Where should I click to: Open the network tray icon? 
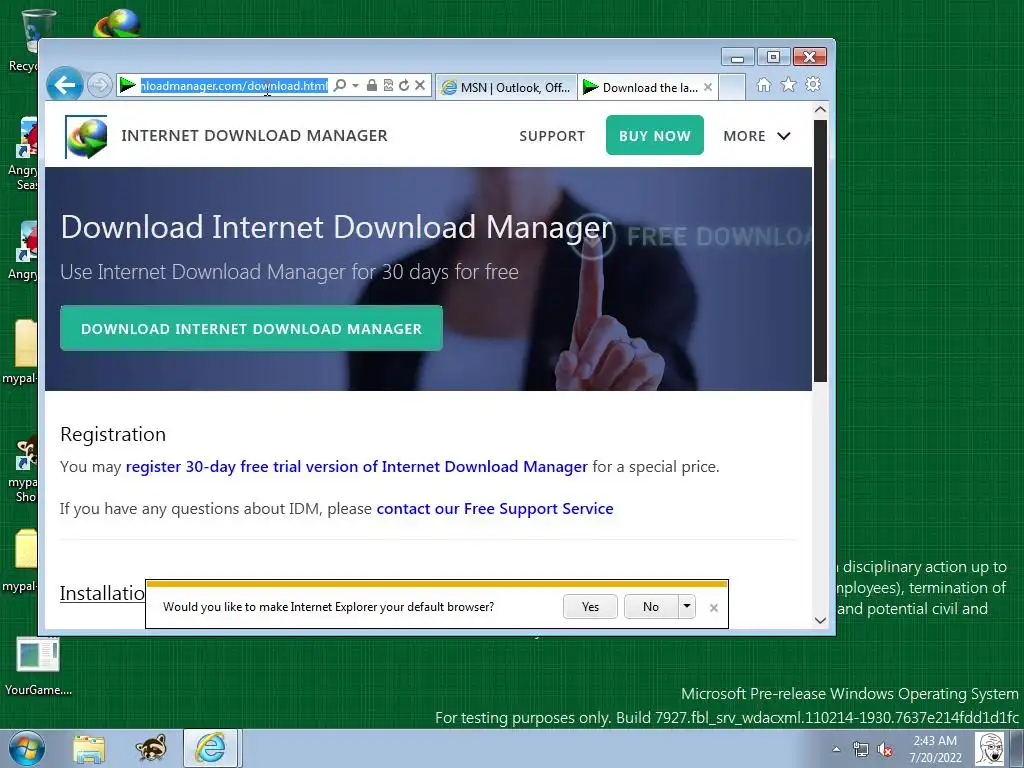[861, 750]
